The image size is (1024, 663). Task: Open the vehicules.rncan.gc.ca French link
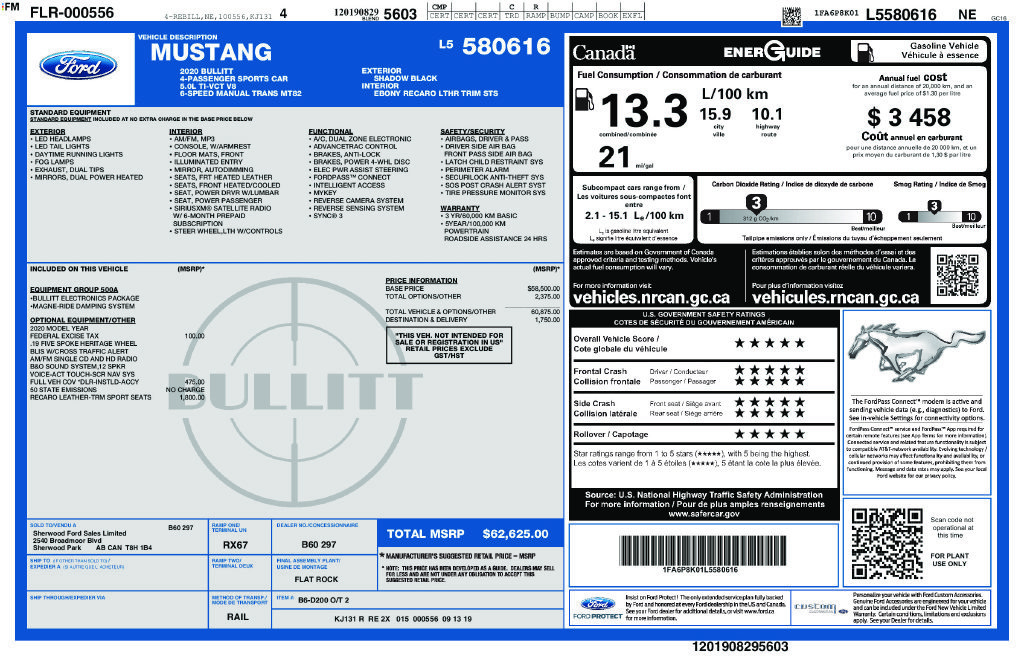coord(835,298)
